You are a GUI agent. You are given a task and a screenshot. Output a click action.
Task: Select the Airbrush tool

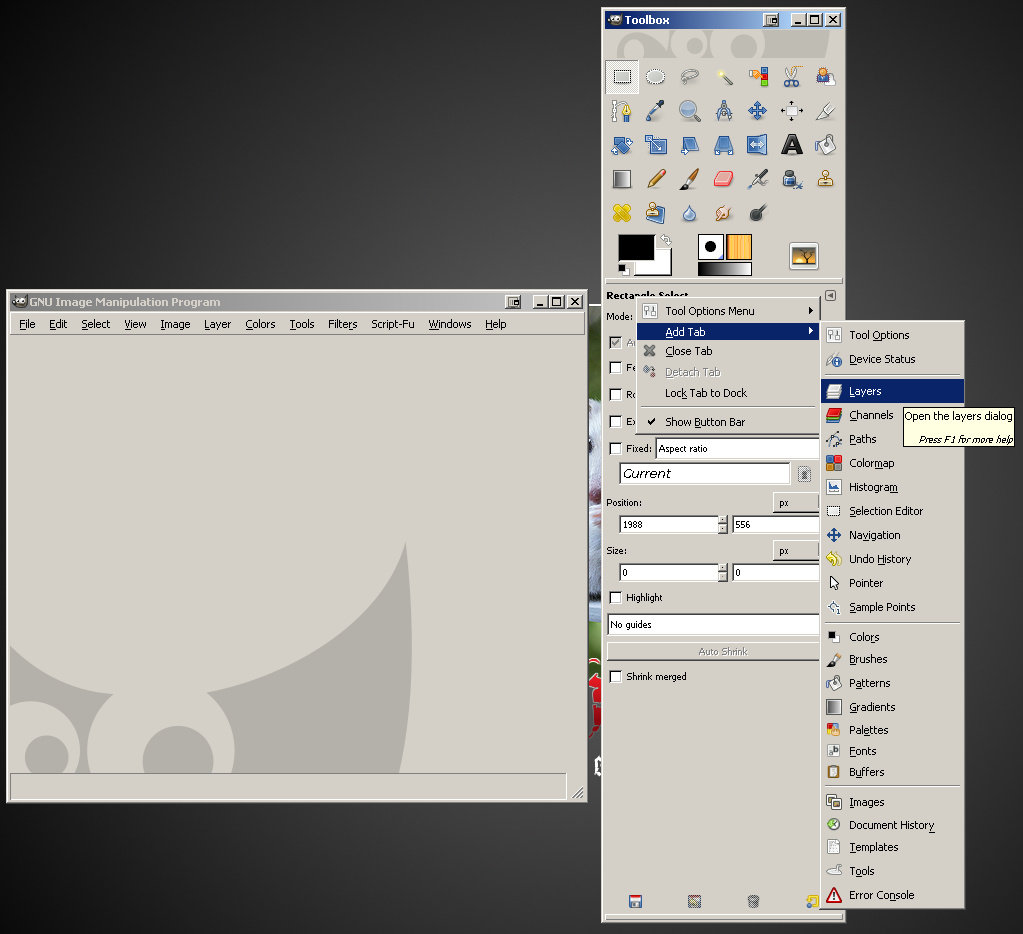coord(757,179)
